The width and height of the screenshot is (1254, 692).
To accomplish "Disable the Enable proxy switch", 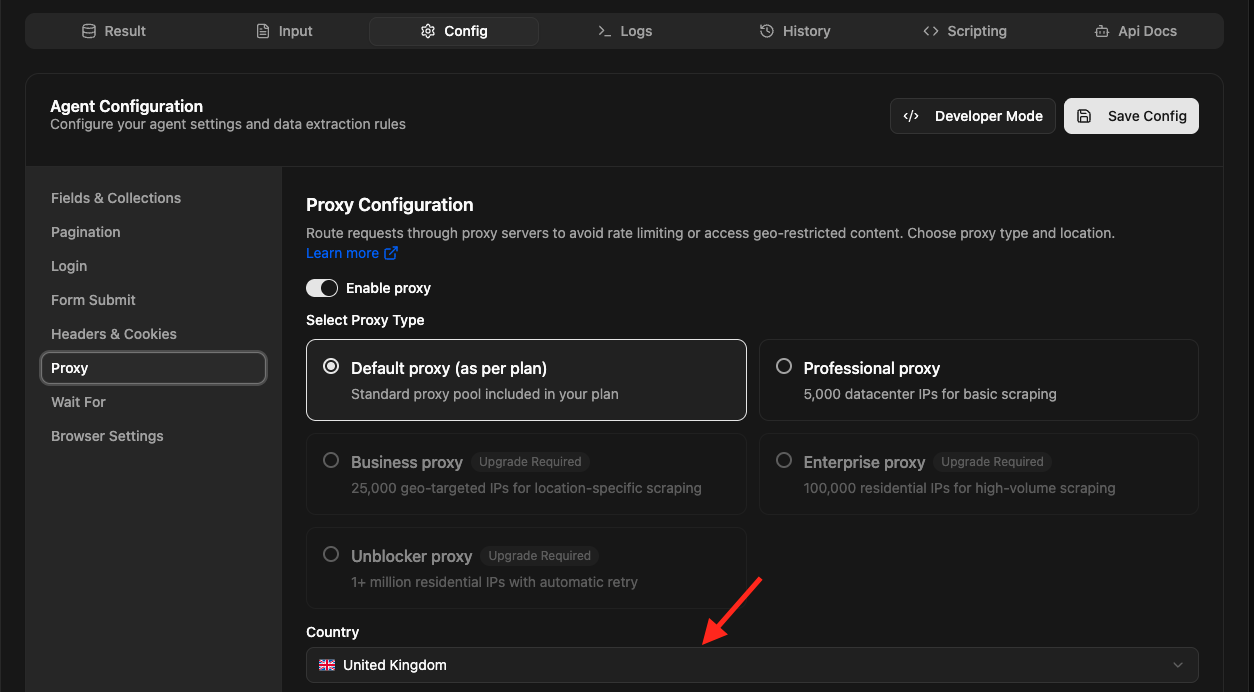I will [322, 288].
